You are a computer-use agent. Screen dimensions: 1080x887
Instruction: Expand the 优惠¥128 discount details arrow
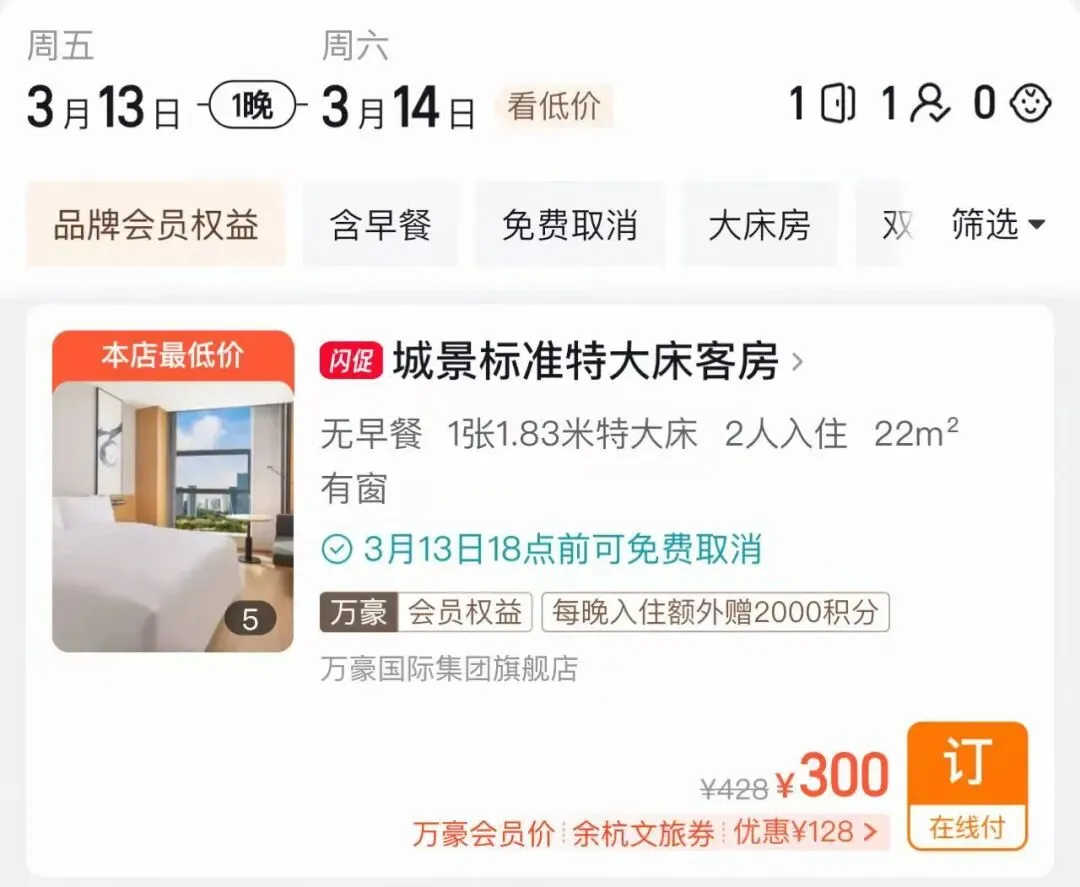coord(870,832)
